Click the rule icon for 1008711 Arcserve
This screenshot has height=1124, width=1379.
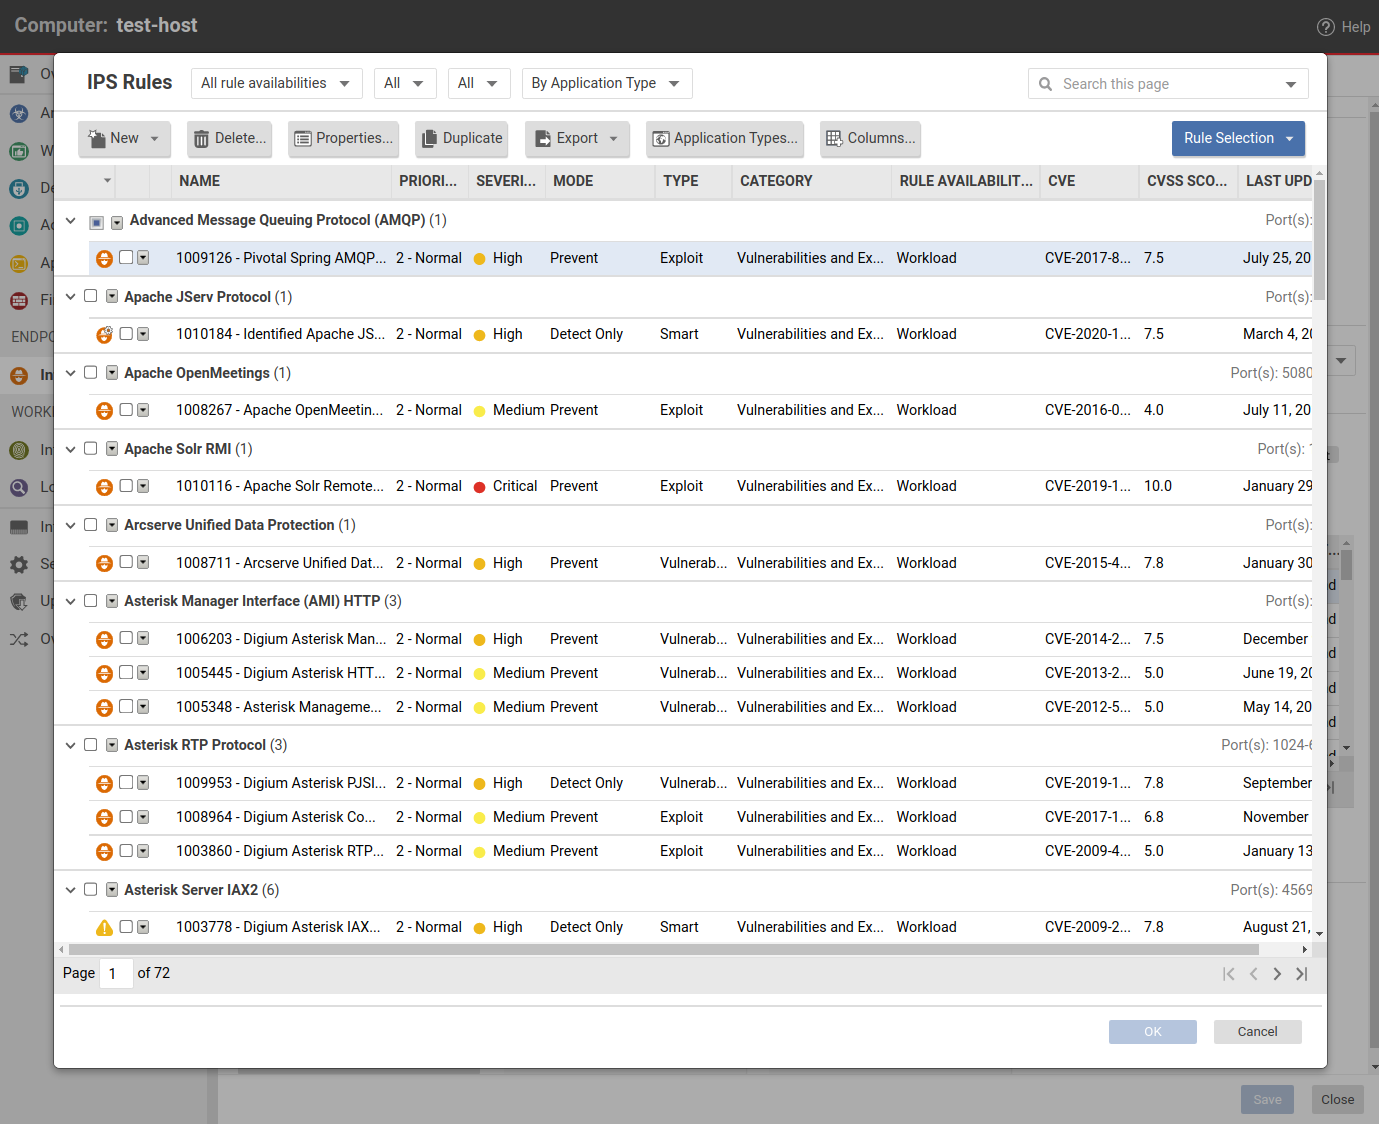[x=104, y=564]
